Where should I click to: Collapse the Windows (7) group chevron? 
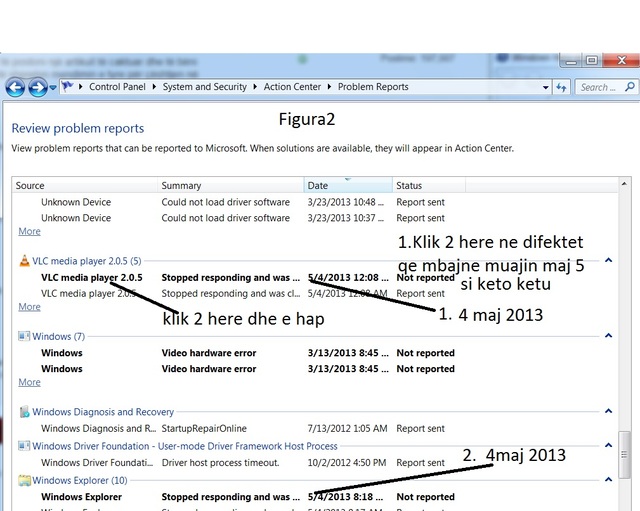(608, 335)
